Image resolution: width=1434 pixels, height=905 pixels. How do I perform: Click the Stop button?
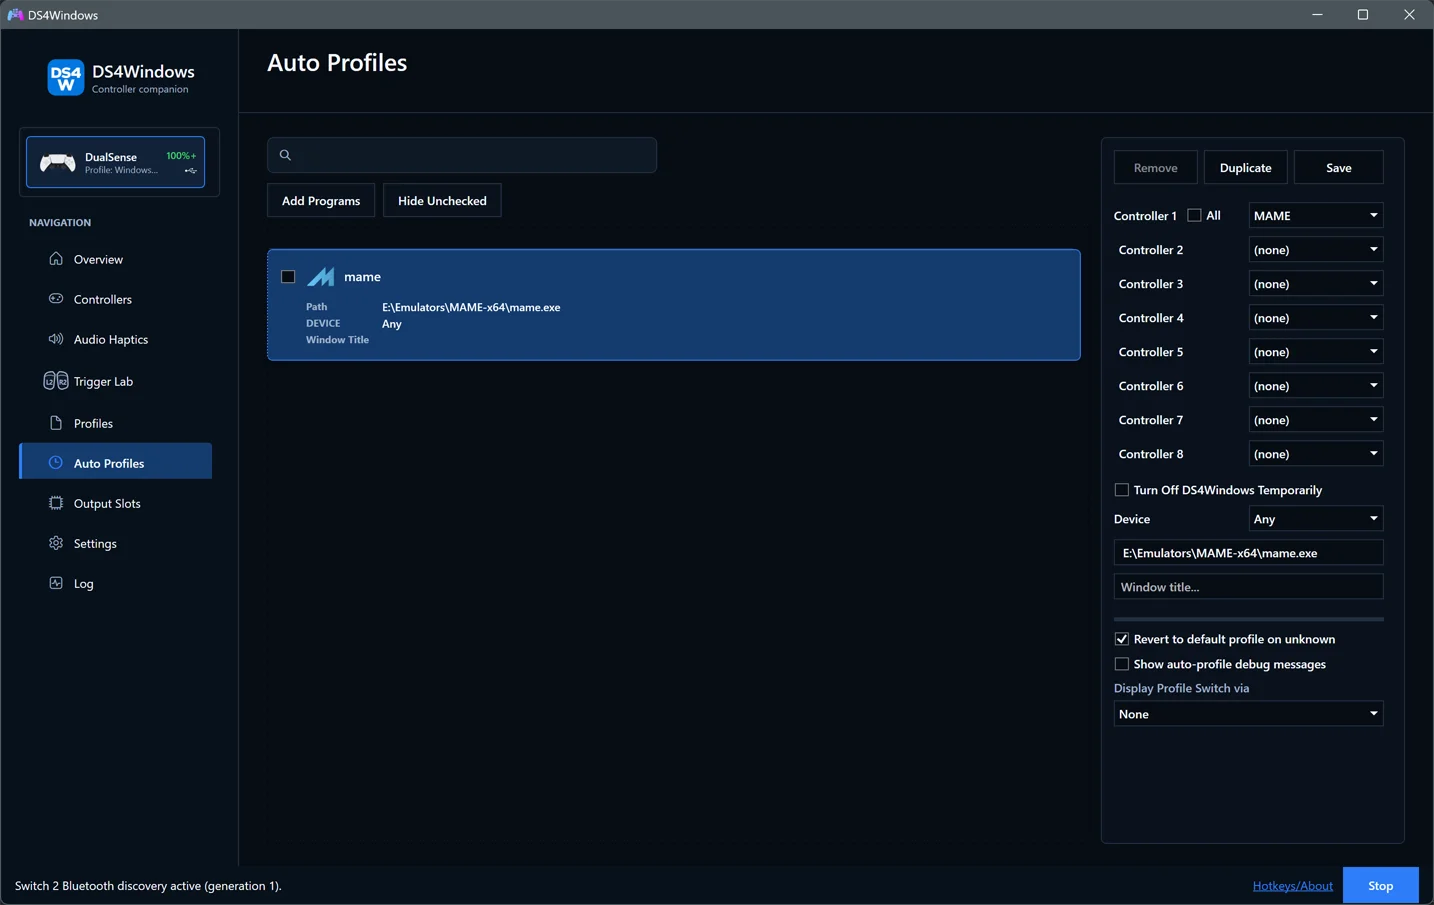pyautogui.click(x=1380, y=886)
